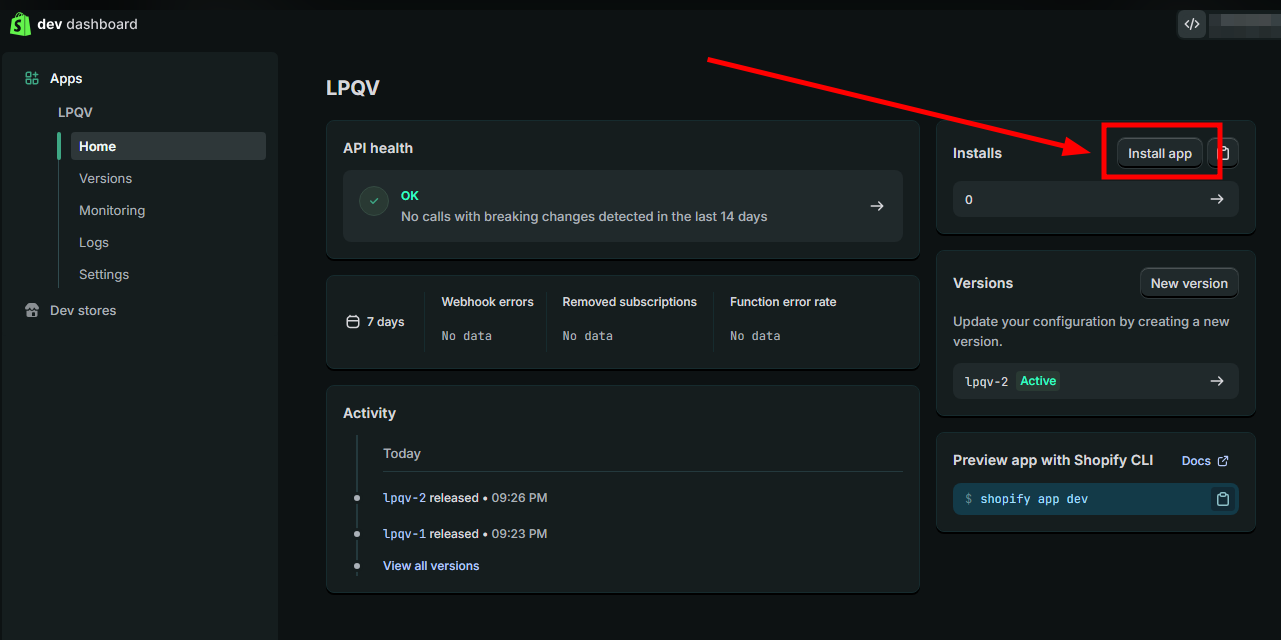Screen dimensions: 1281x640
Task: Select Logs in the sidebar
Action: click(94, 242)
